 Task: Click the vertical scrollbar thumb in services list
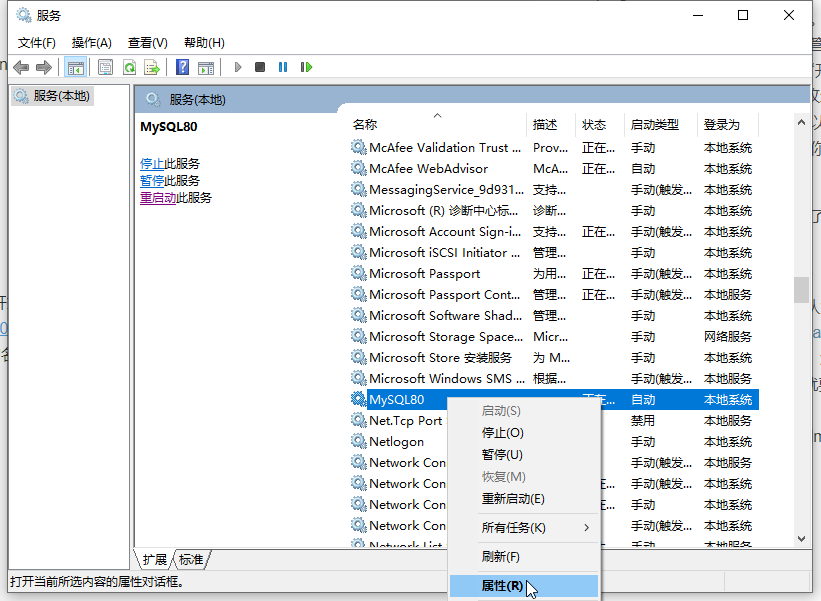801,290
